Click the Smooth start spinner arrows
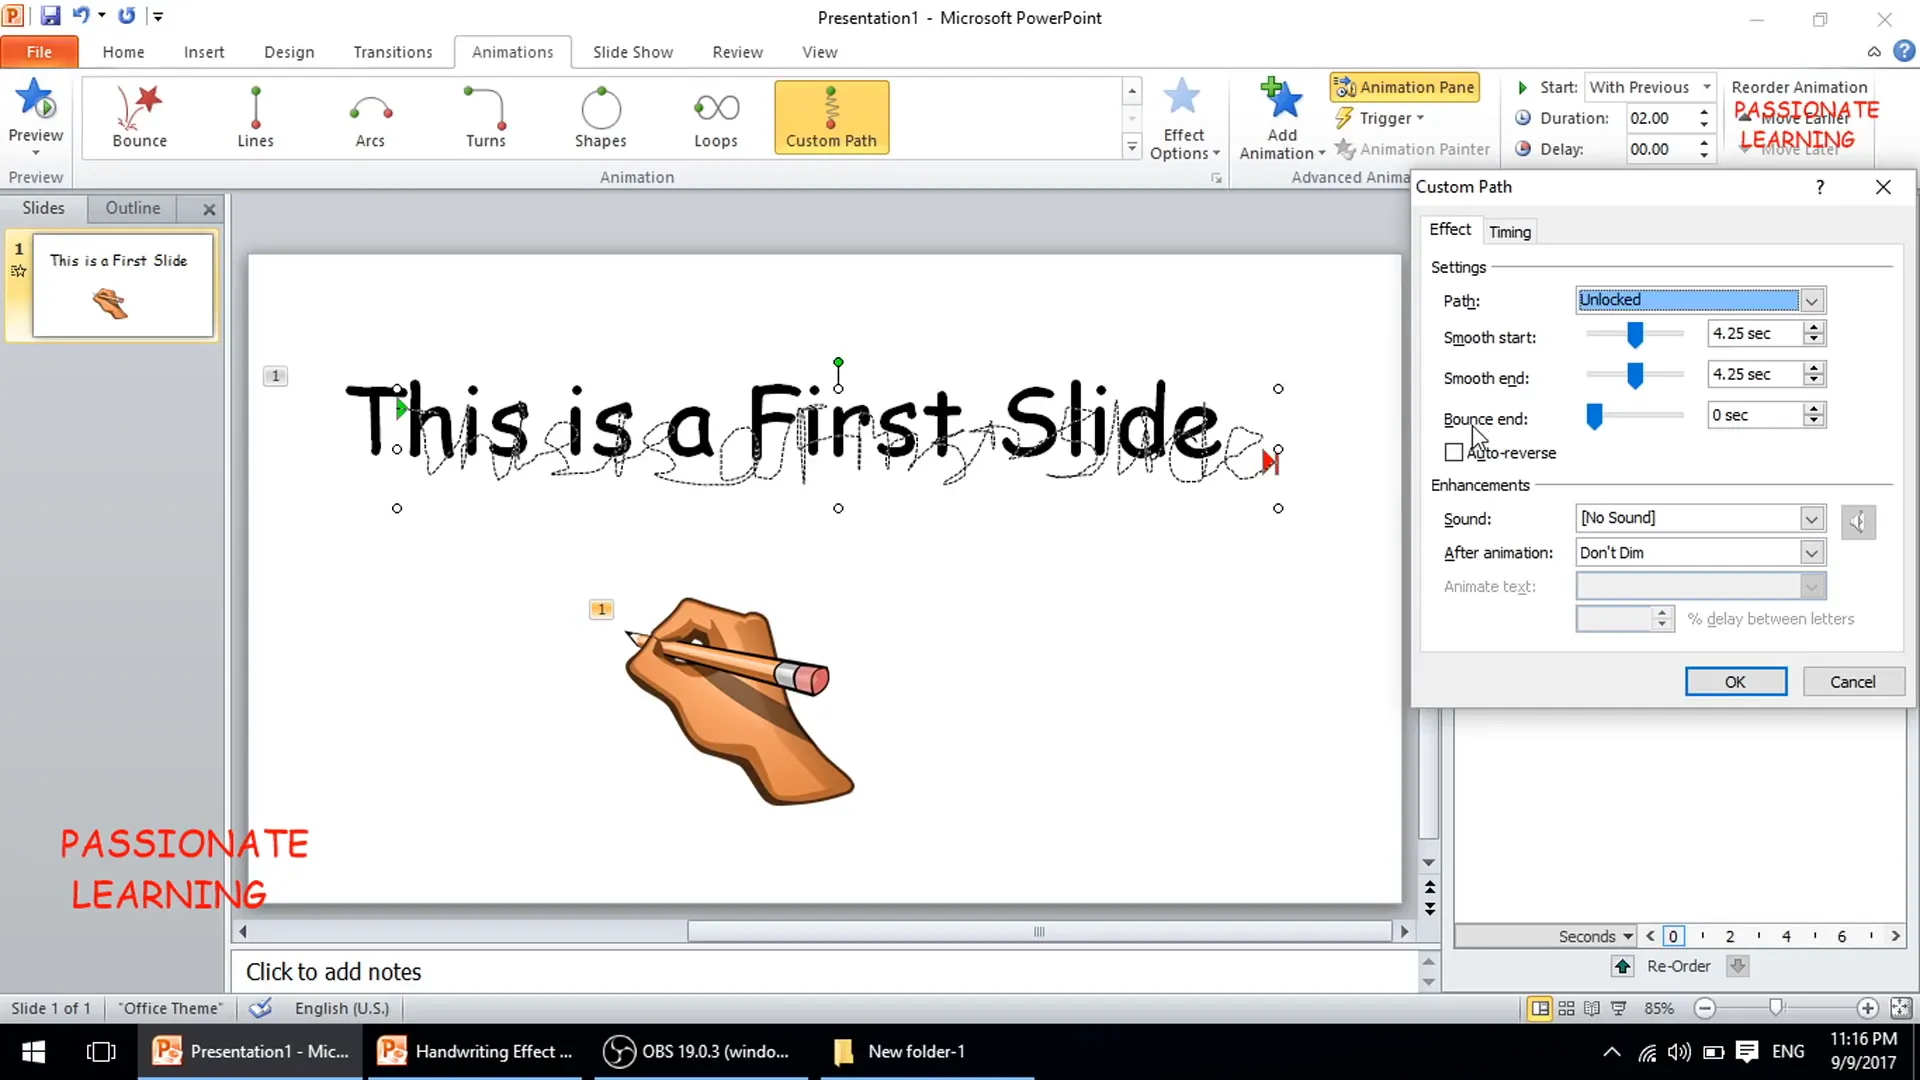1920x1080 pixels. point(1814,334)
